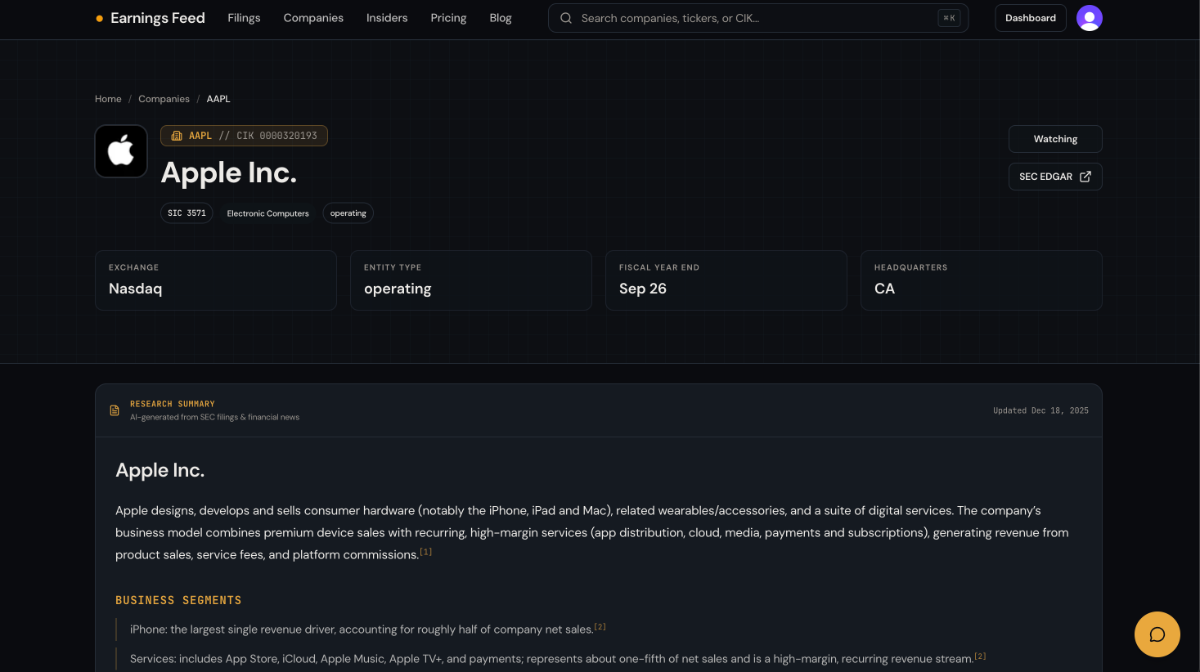Click the Dashboard button

[1030, 18]
